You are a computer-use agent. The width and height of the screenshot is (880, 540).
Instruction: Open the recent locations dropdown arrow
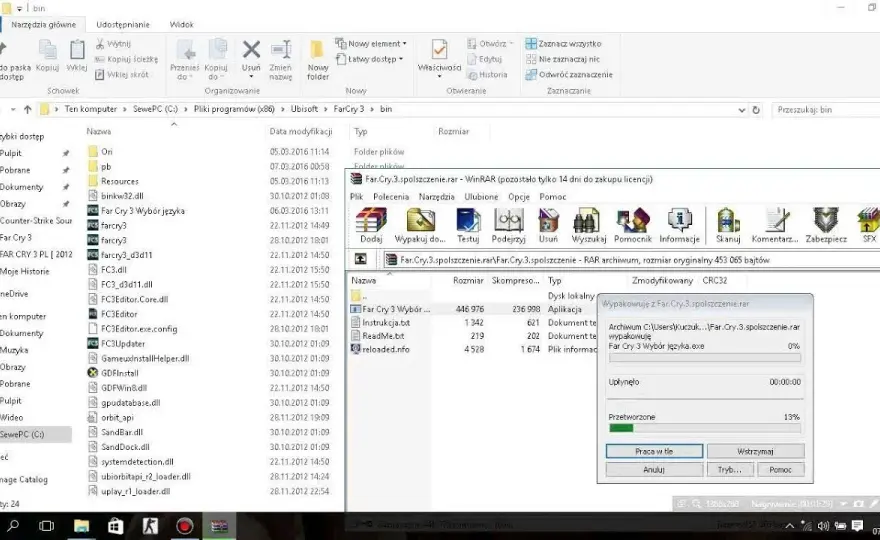coord(13,109)
